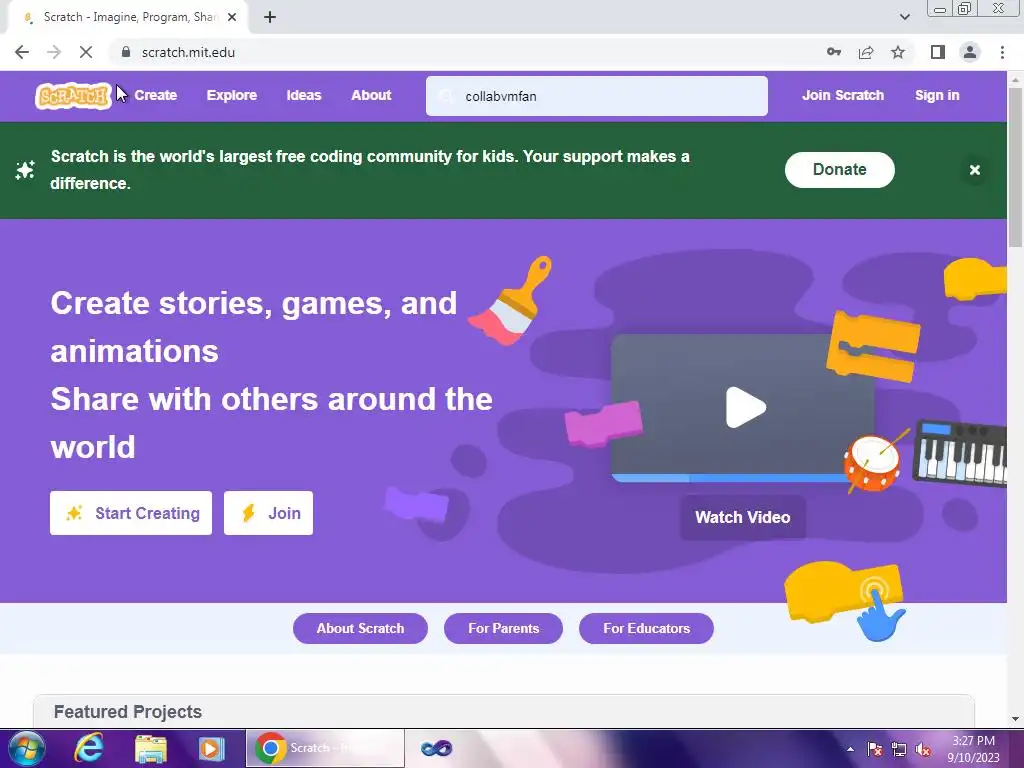Show hidden tray icons arrow
The width and height of the screenshot is (1024, 768).
pyautogui.click(x=850, y=749)
